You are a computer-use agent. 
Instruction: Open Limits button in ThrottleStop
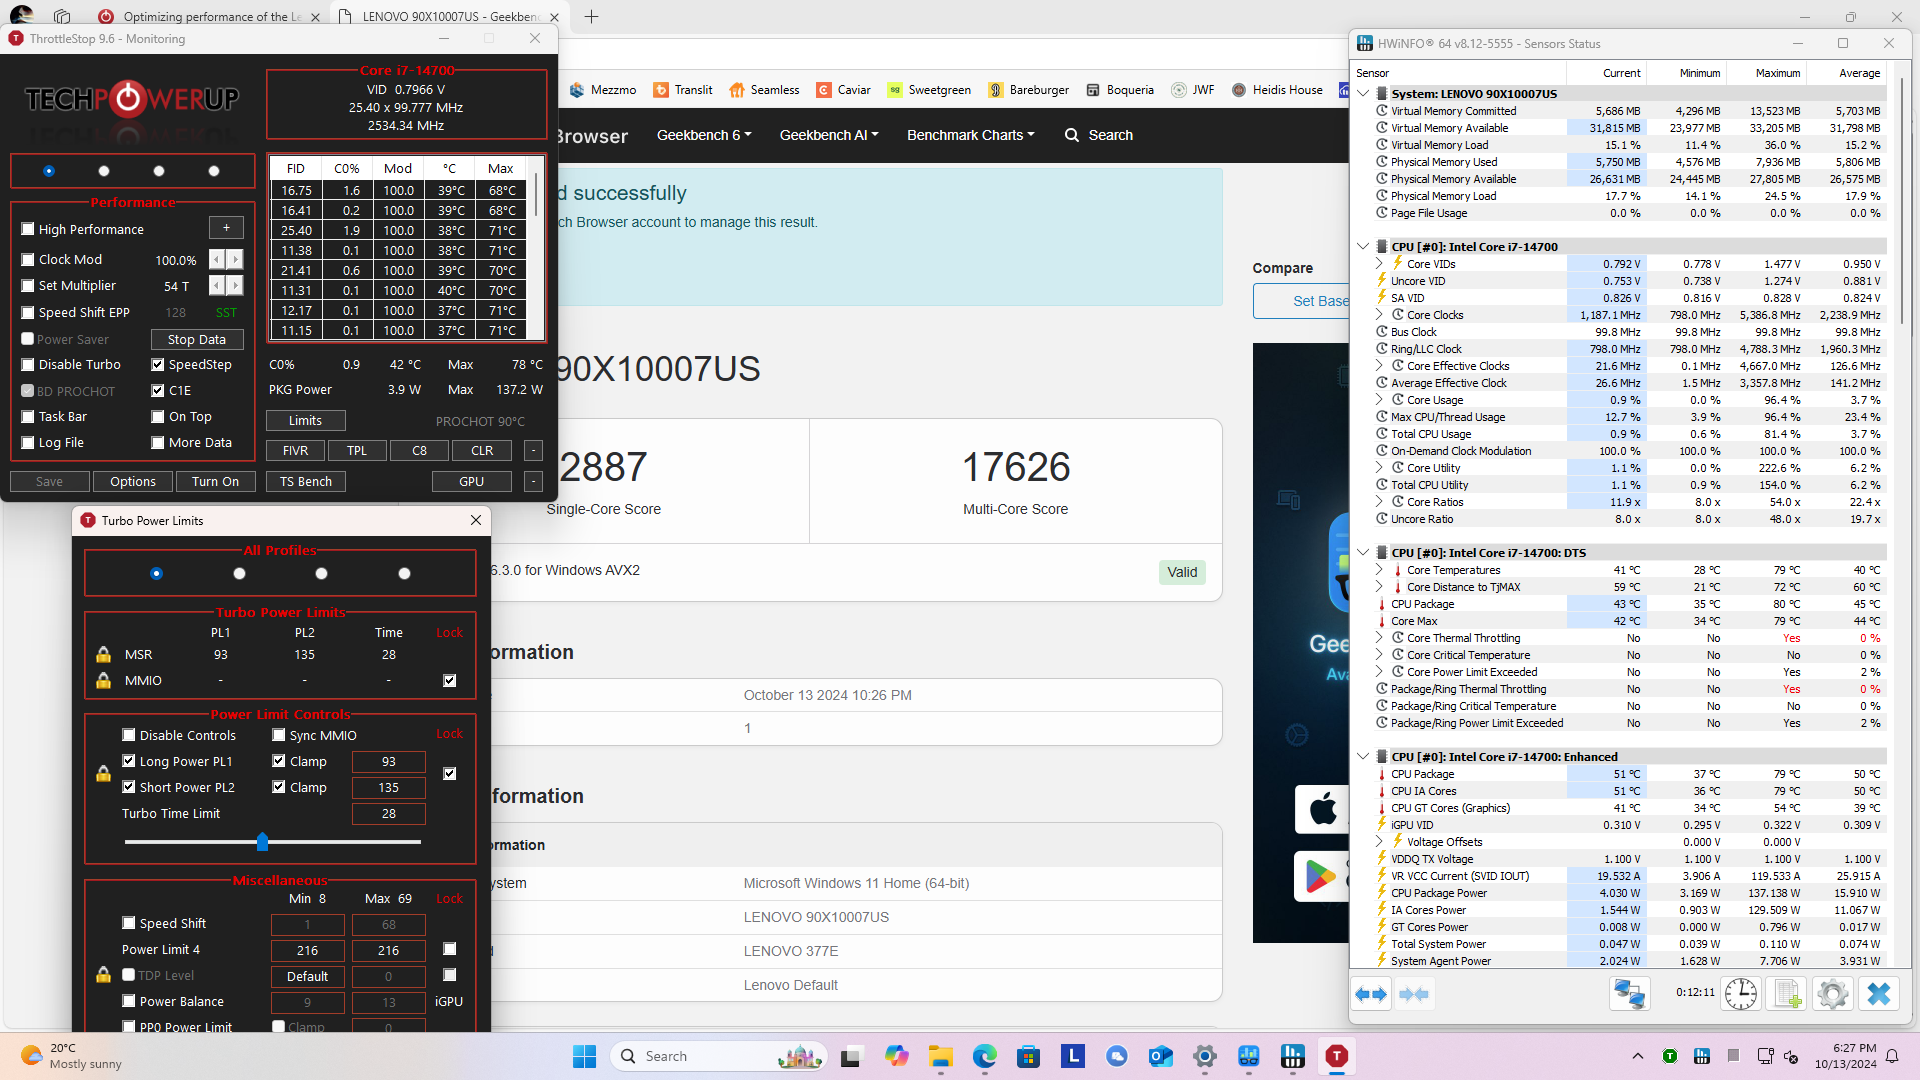pos(305,421)
